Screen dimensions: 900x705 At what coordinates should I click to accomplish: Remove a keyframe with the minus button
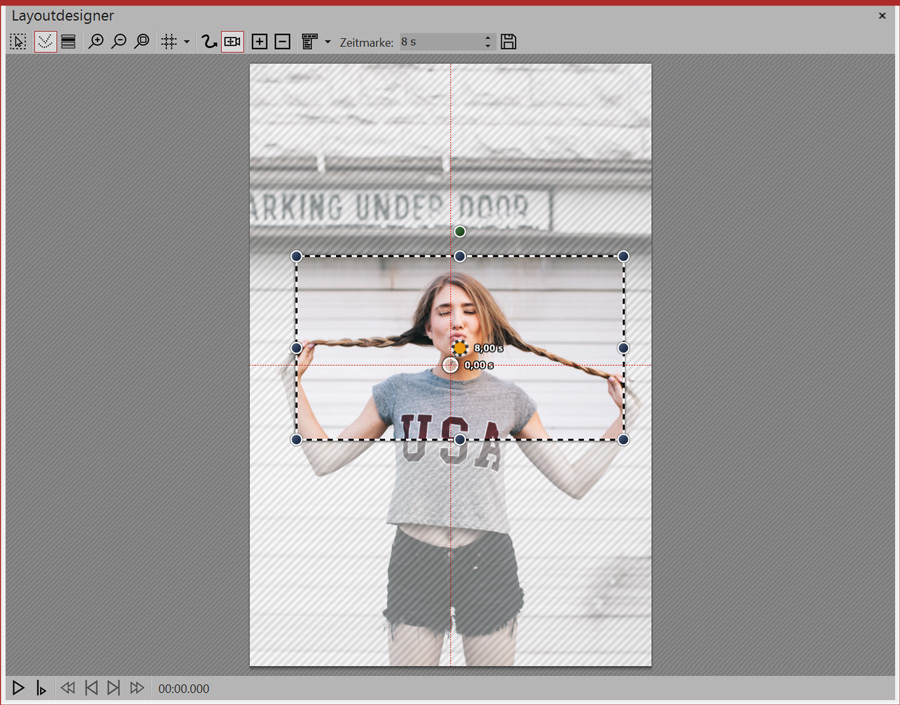[x=282, y=42]
